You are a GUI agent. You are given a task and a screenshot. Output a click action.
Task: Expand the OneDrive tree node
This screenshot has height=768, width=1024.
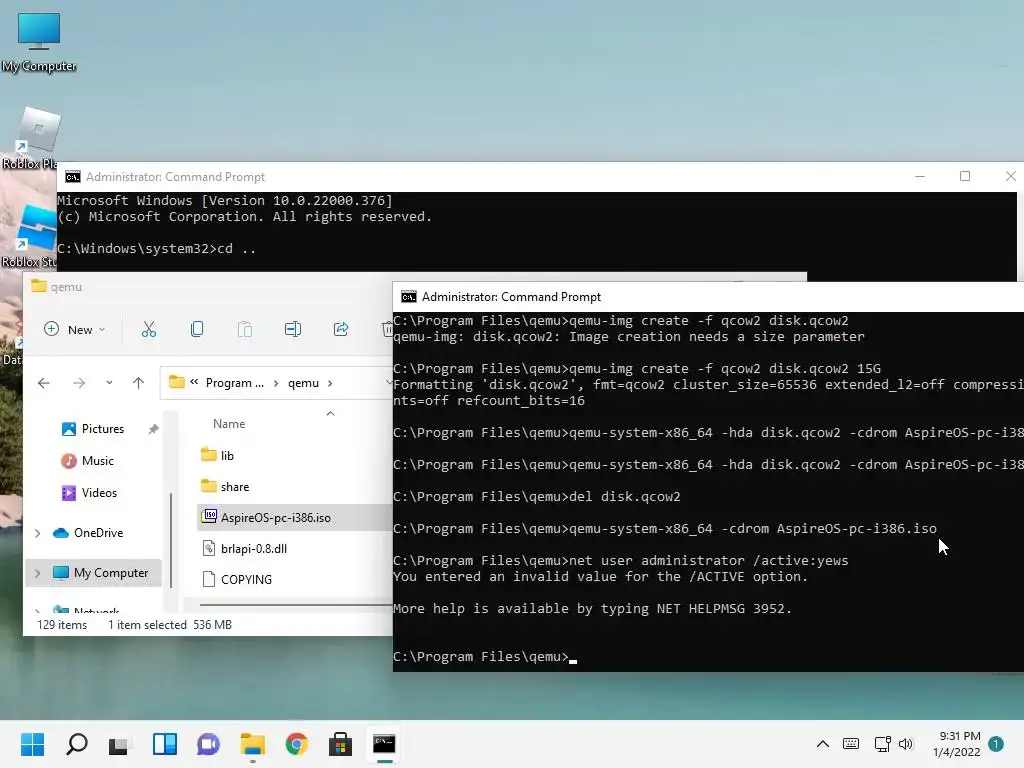pyautogui.click(x=38, y=533)
